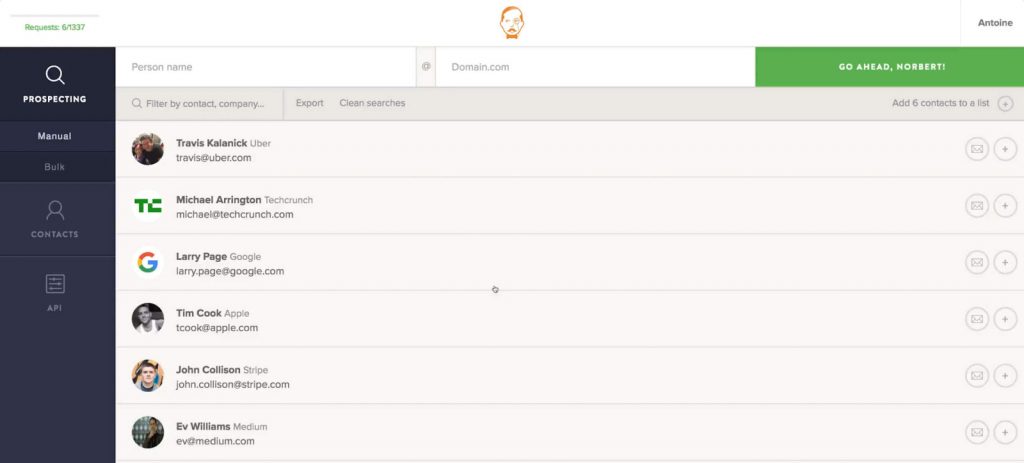Click the Export link

[x=310, y=103]
